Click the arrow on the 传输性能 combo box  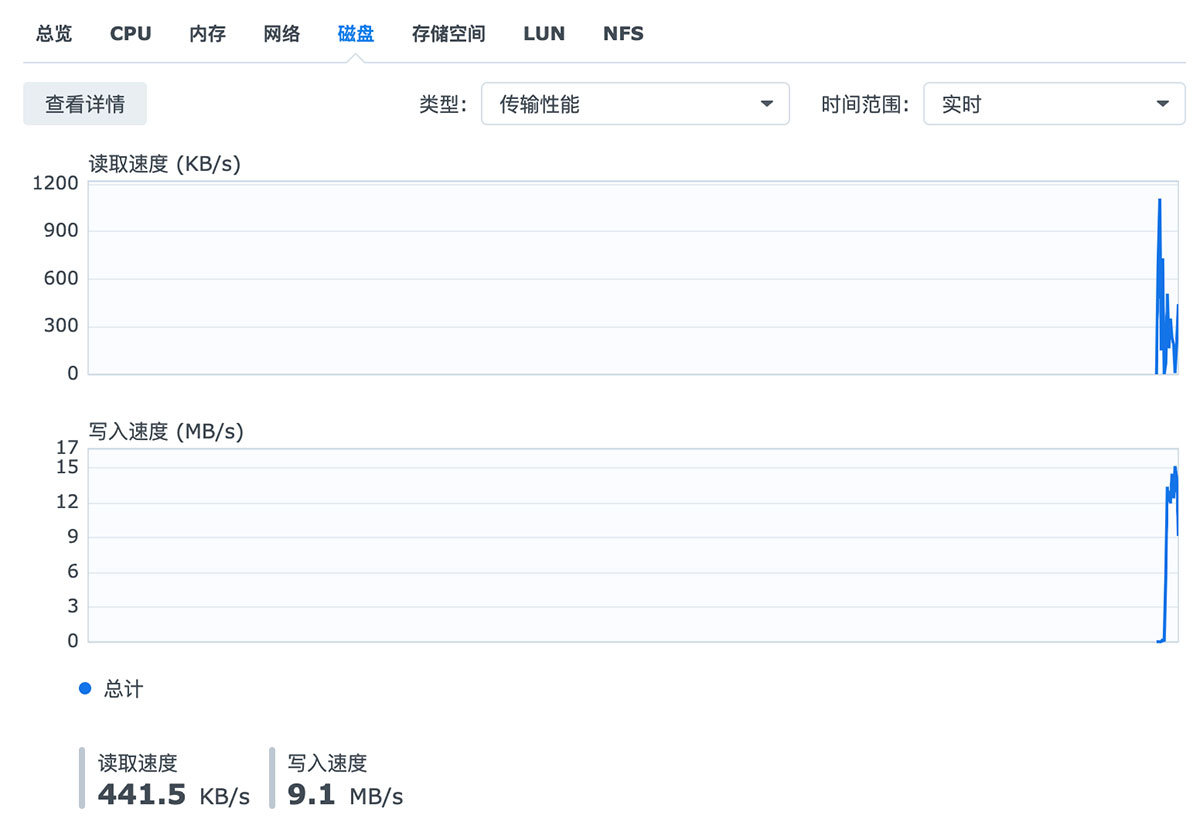767,104
